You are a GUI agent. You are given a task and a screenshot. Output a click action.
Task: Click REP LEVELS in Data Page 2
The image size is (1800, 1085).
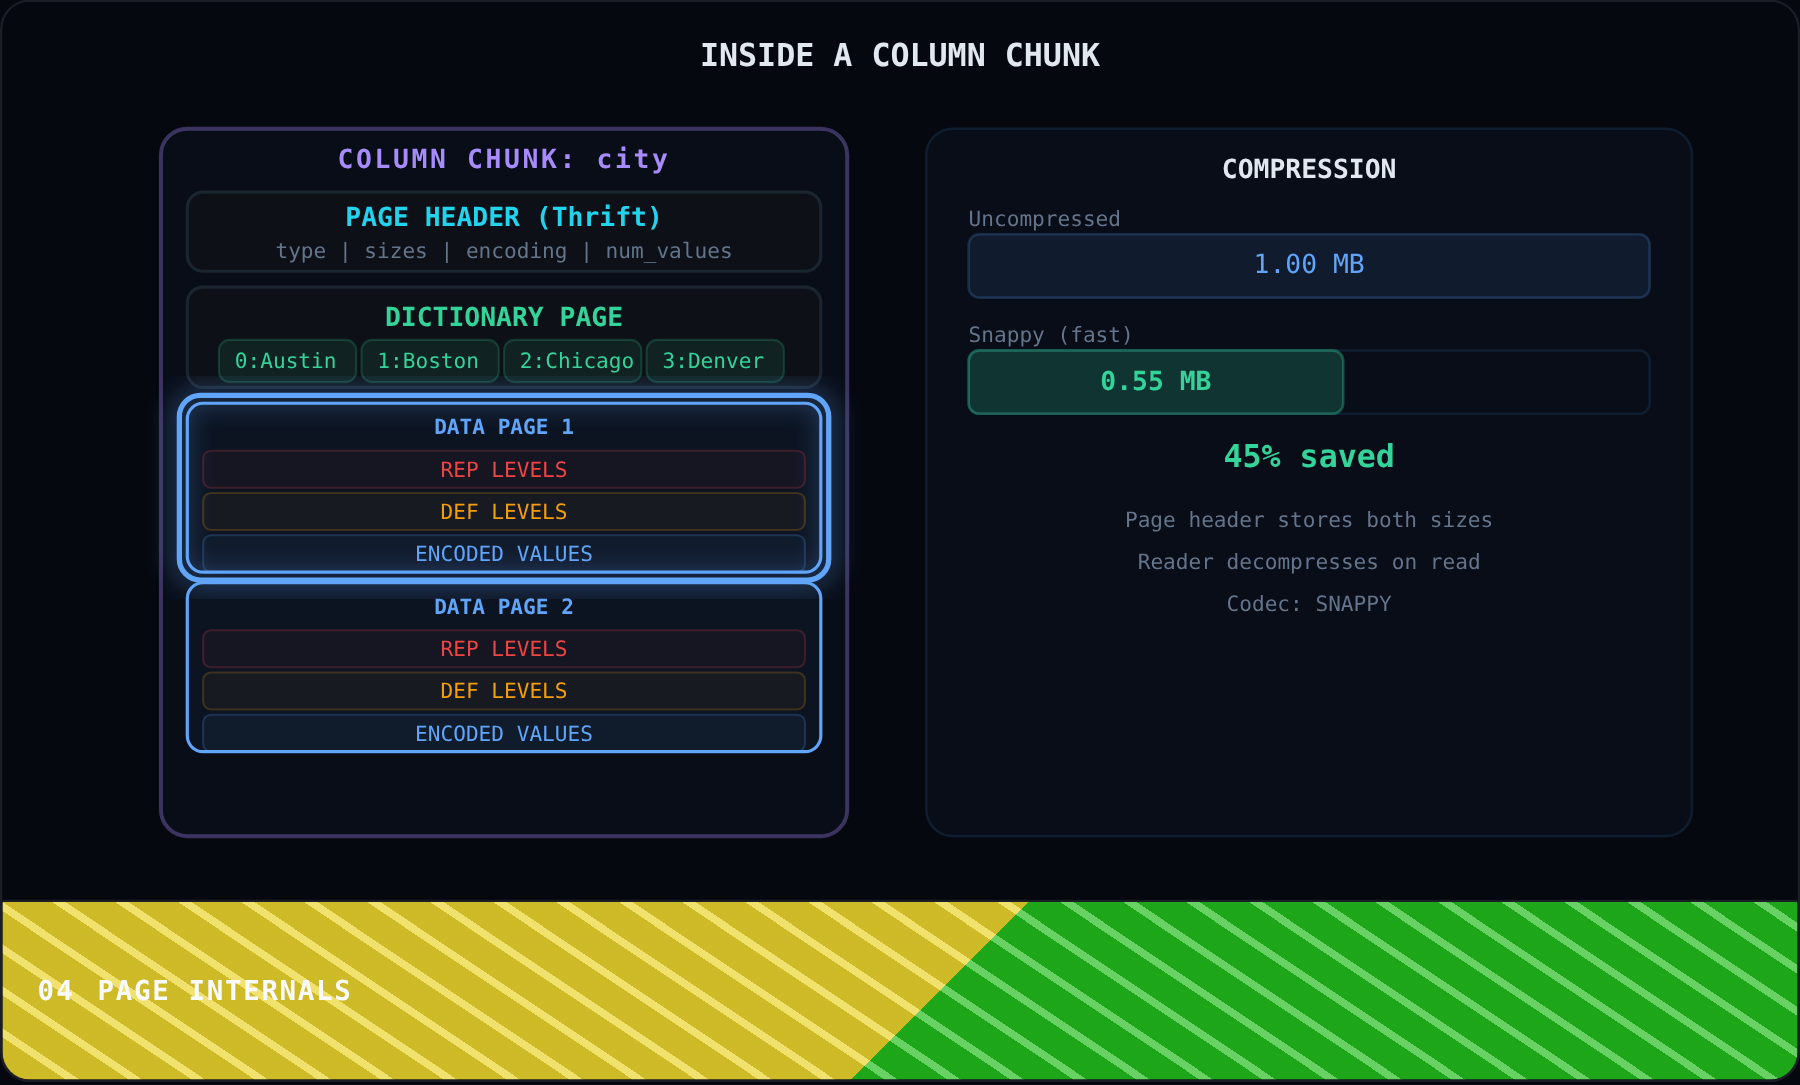(504, 649)
